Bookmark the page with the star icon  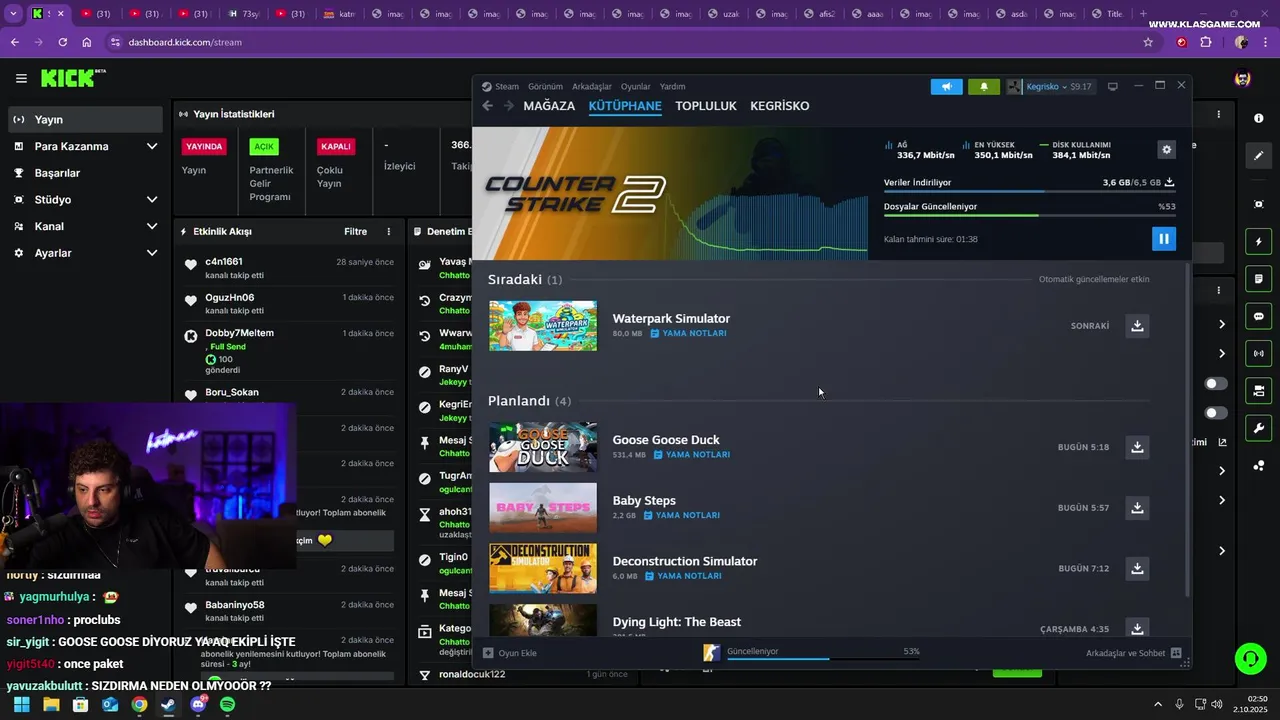[1148, 42]
